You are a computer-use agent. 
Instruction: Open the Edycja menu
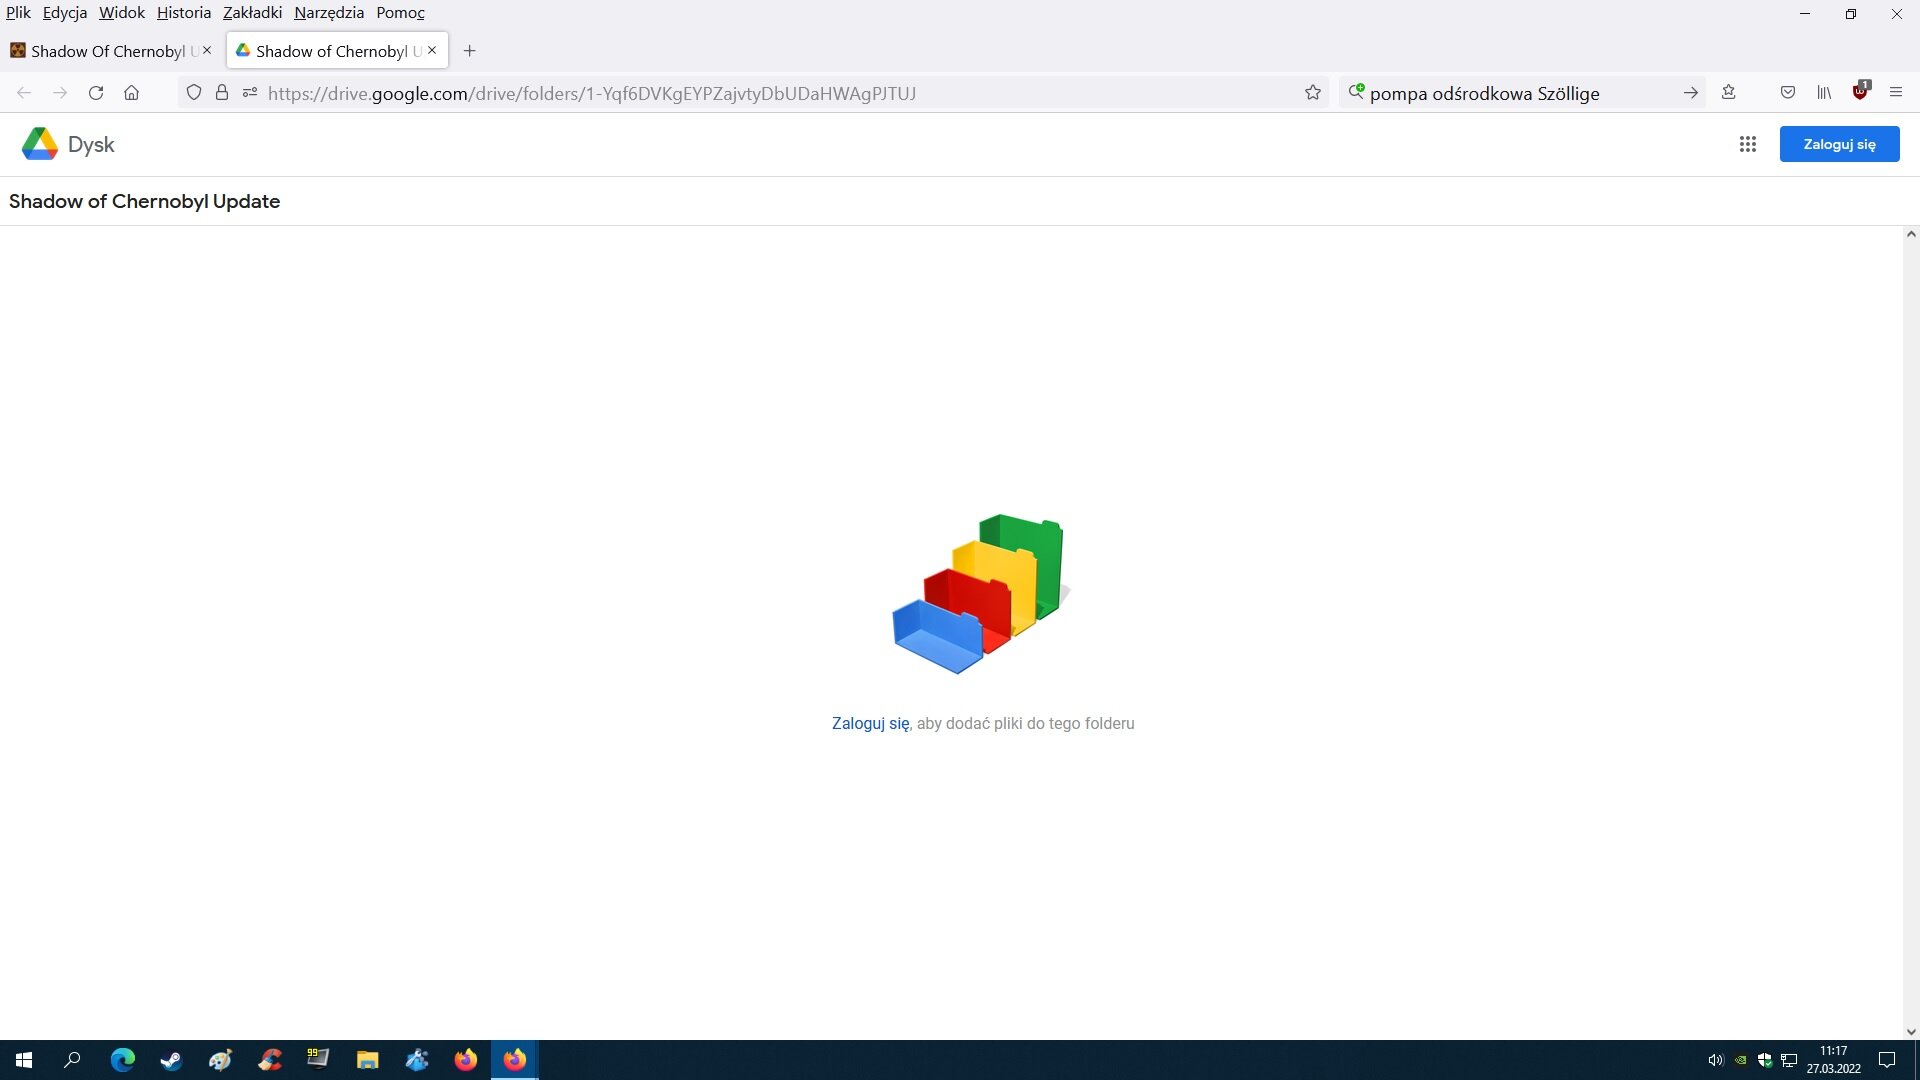65,13
